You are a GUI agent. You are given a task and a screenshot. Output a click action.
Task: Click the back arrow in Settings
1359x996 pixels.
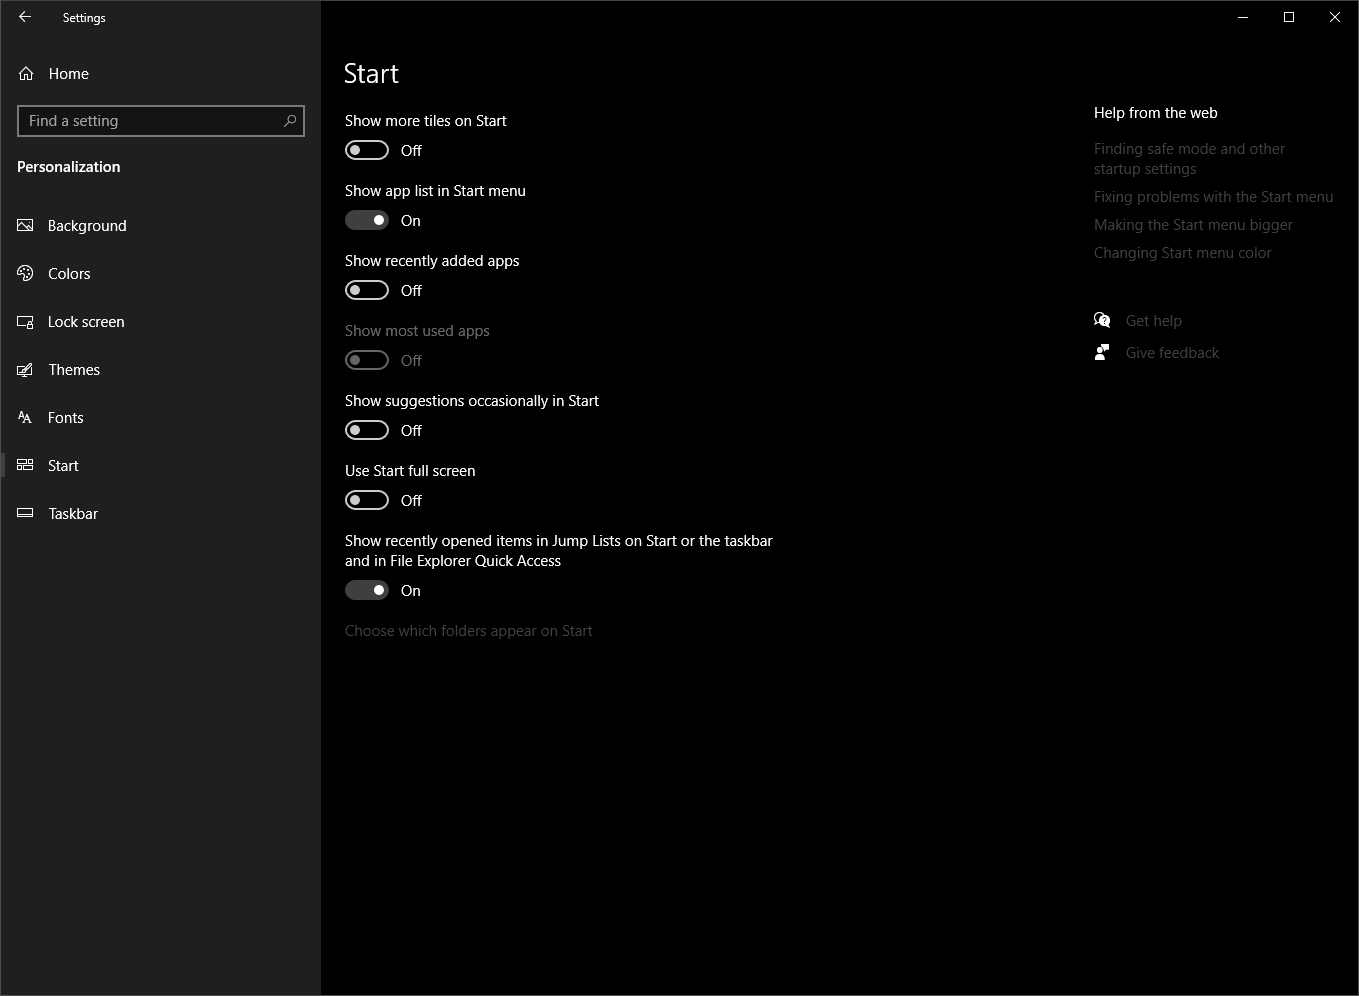pos(24,17)
